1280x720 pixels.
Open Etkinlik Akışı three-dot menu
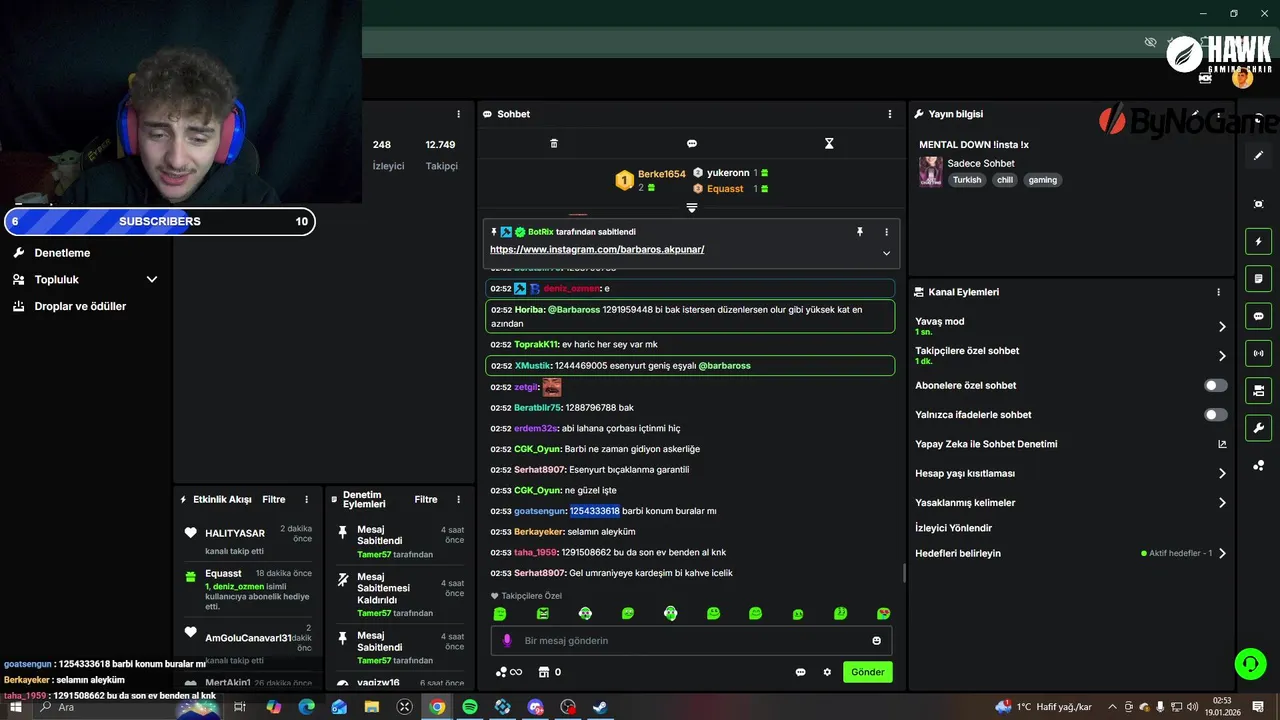click(307, 499)
